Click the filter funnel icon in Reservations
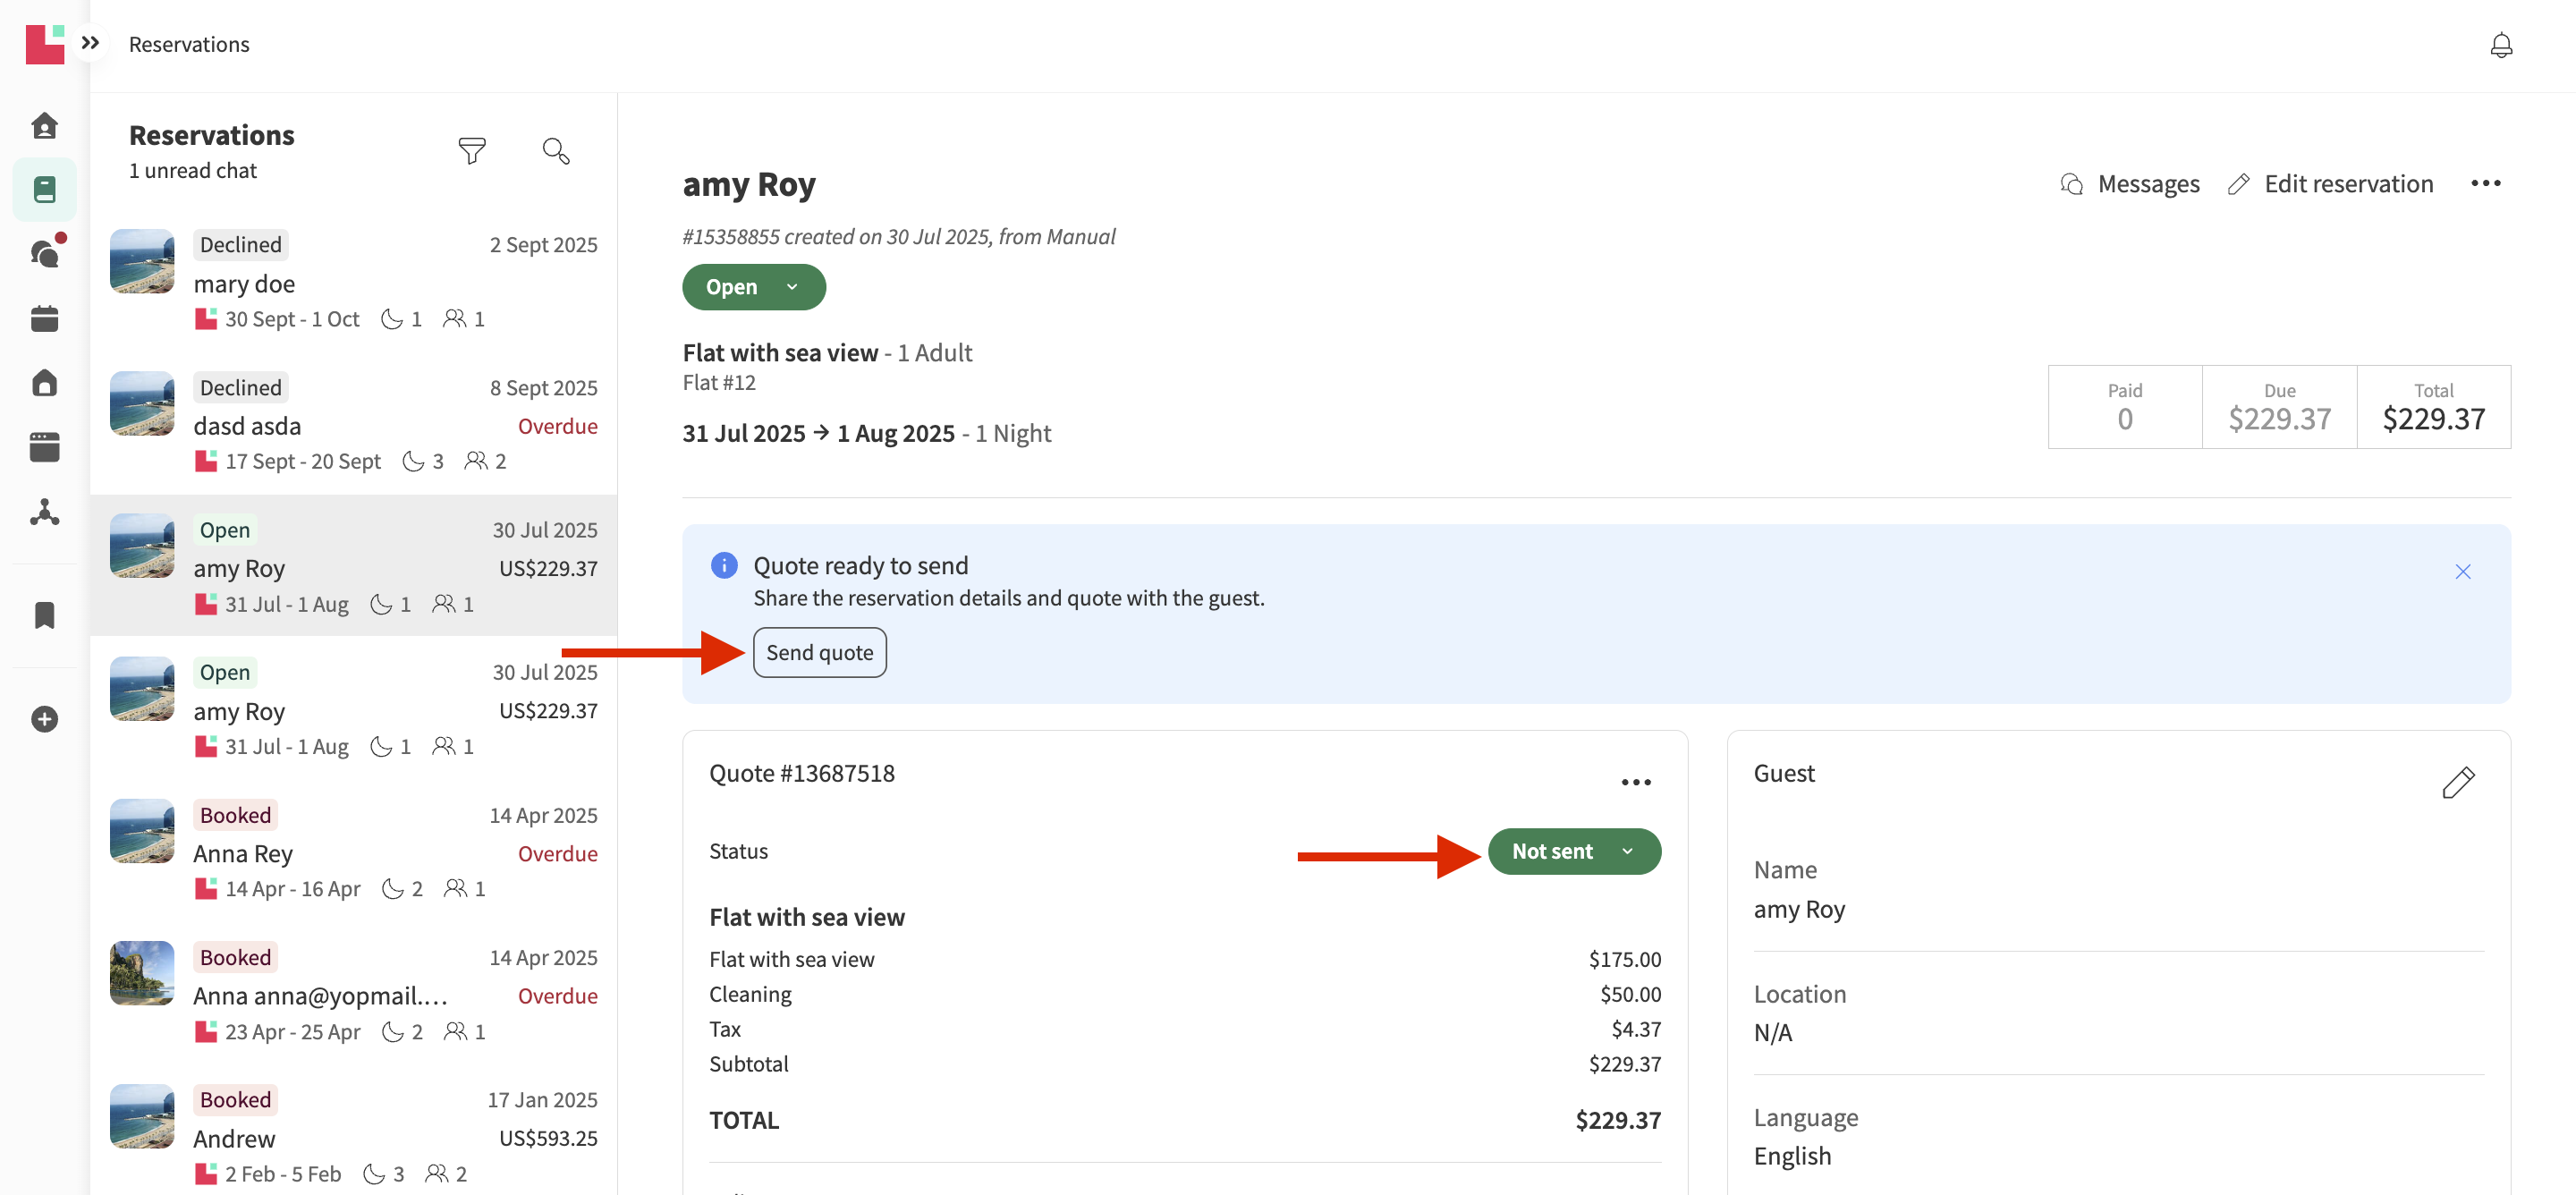 pyautogui.click(x=471, y=151)
